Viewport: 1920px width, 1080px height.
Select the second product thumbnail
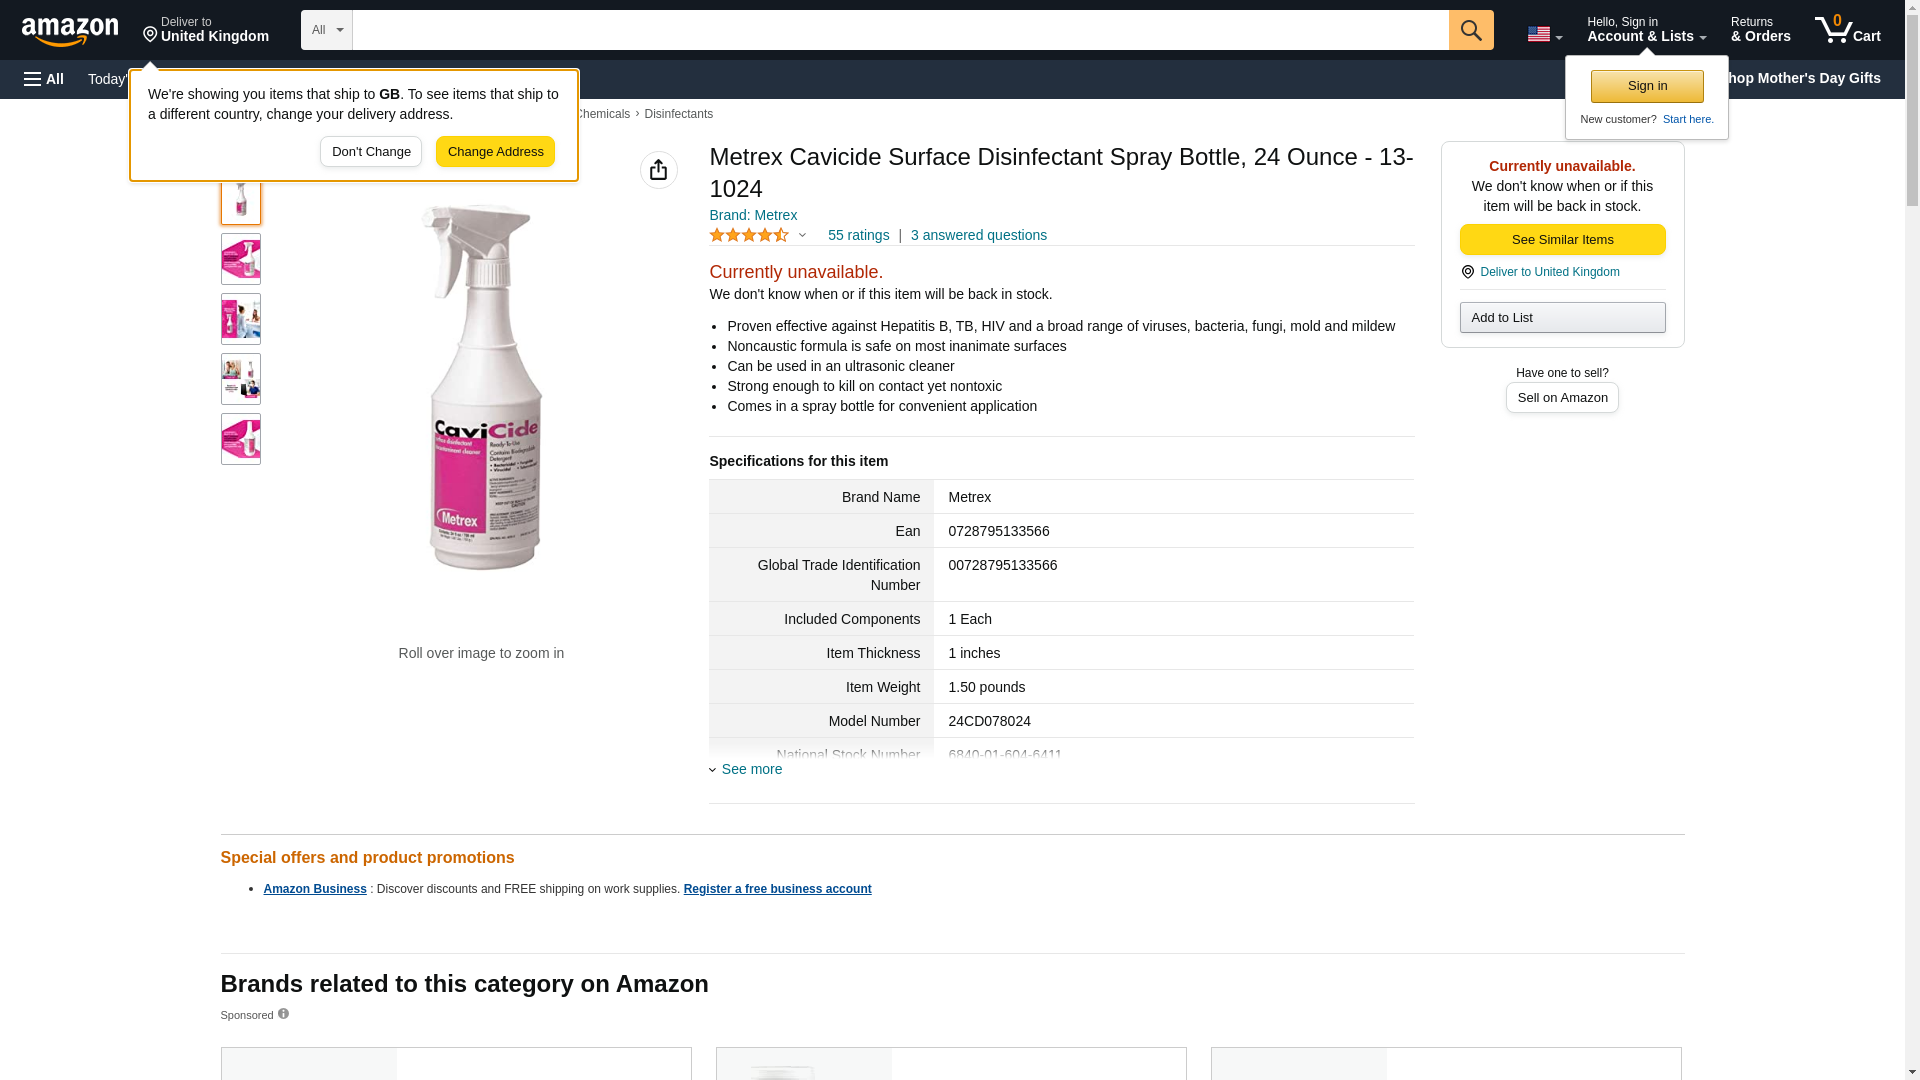pos(241,259)
